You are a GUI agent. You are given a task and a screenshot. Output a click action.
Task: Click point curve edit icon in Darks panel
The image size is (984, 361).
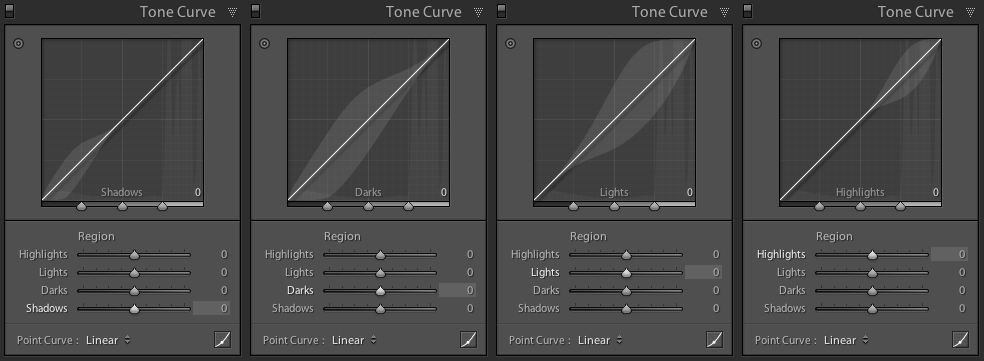(x=468, y=340)
